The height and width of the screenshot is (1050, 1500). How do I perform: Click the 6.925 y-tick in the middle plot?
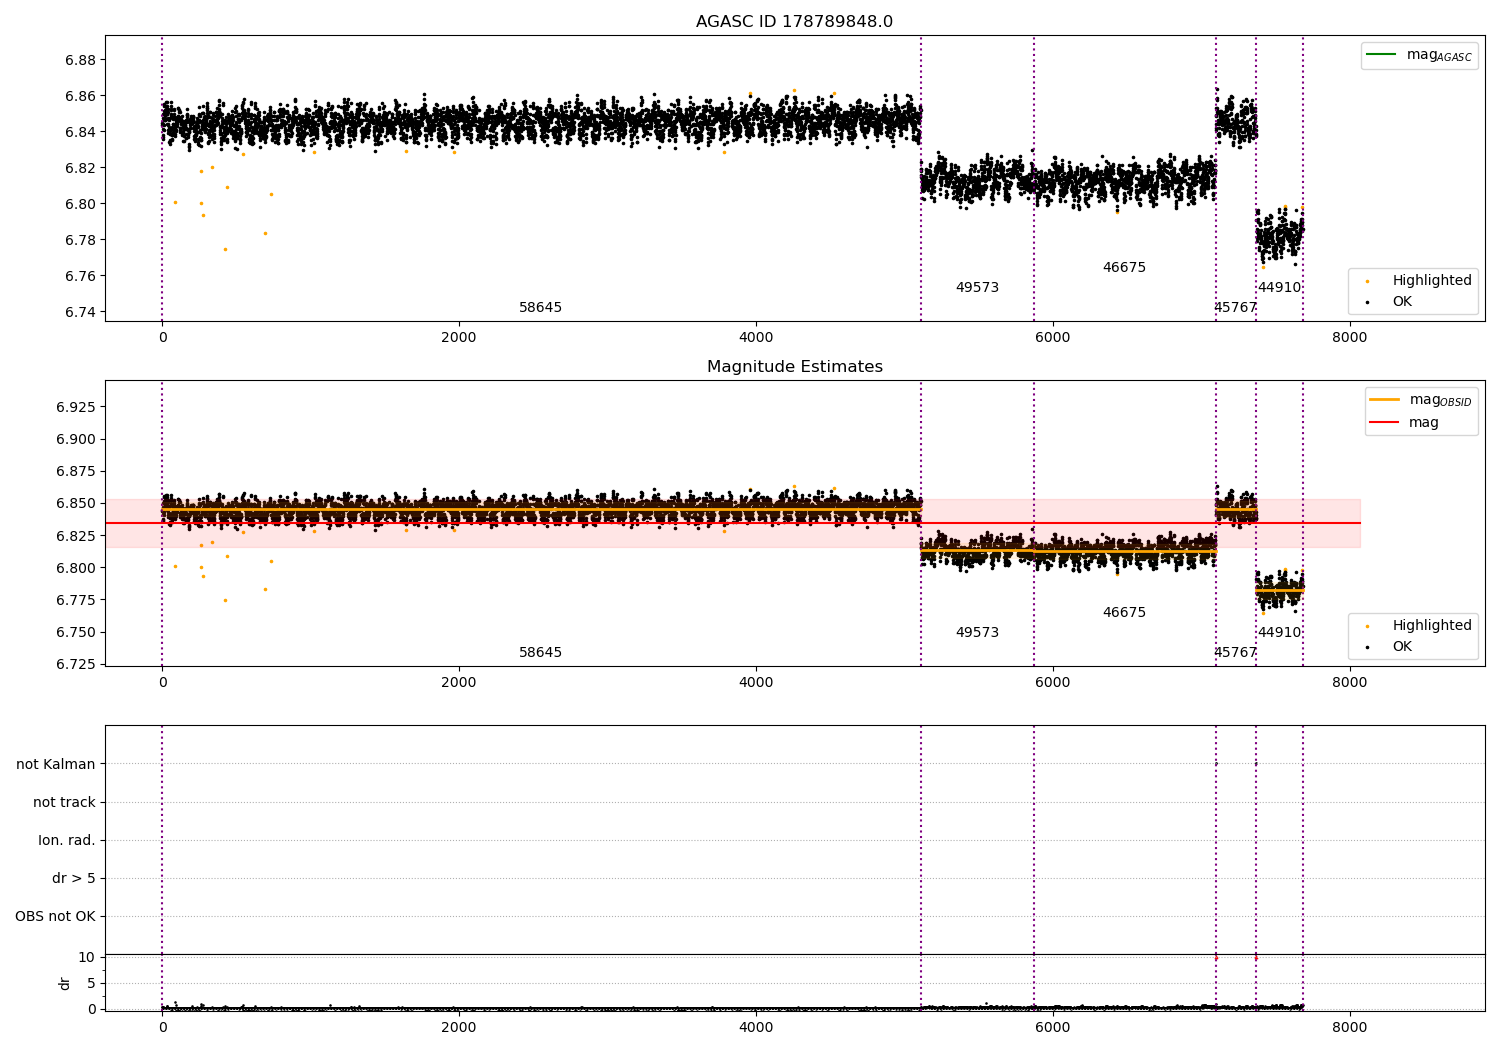click(x=76, y=407)
